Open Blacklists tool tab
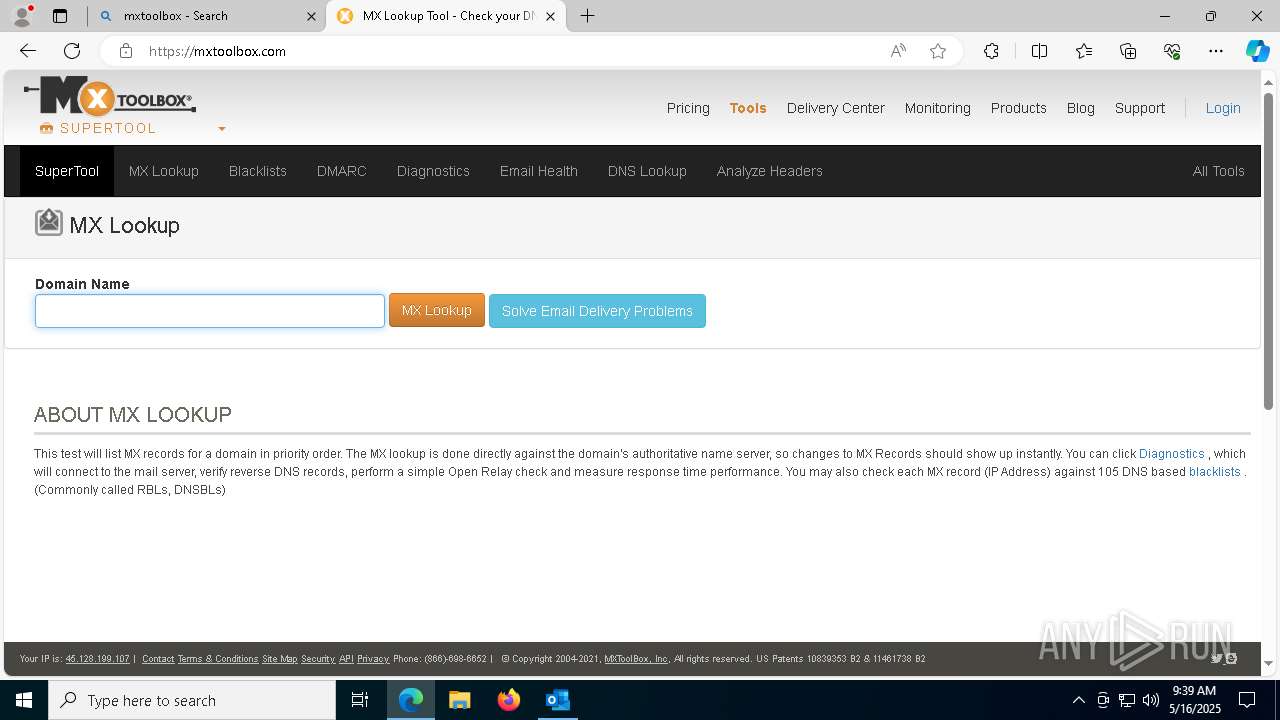 [258, 171]
